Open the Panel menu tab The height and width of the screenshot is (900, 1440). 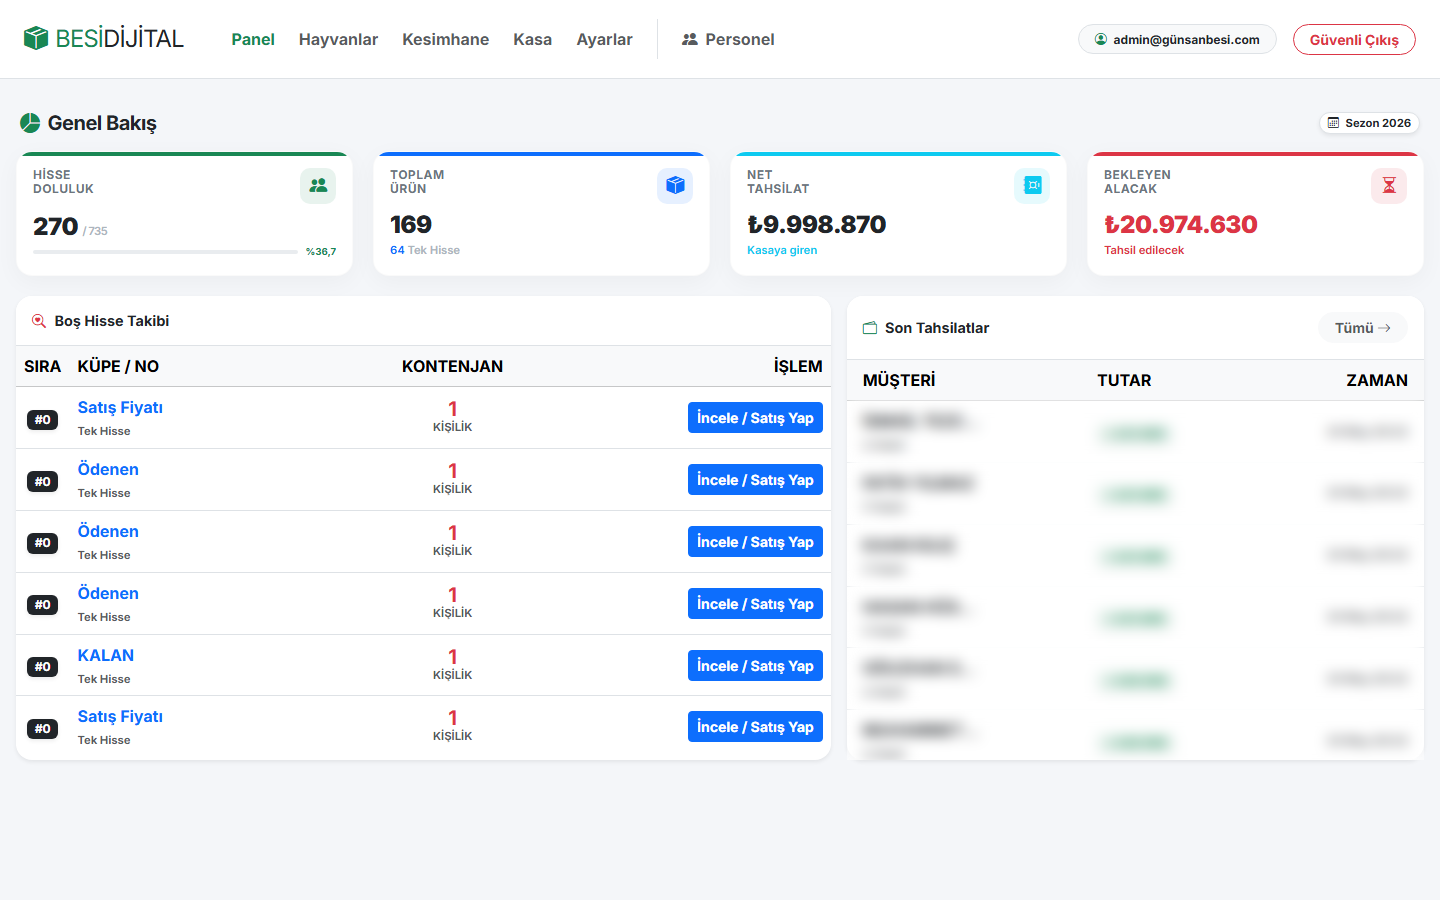click(x=253, y=39)
